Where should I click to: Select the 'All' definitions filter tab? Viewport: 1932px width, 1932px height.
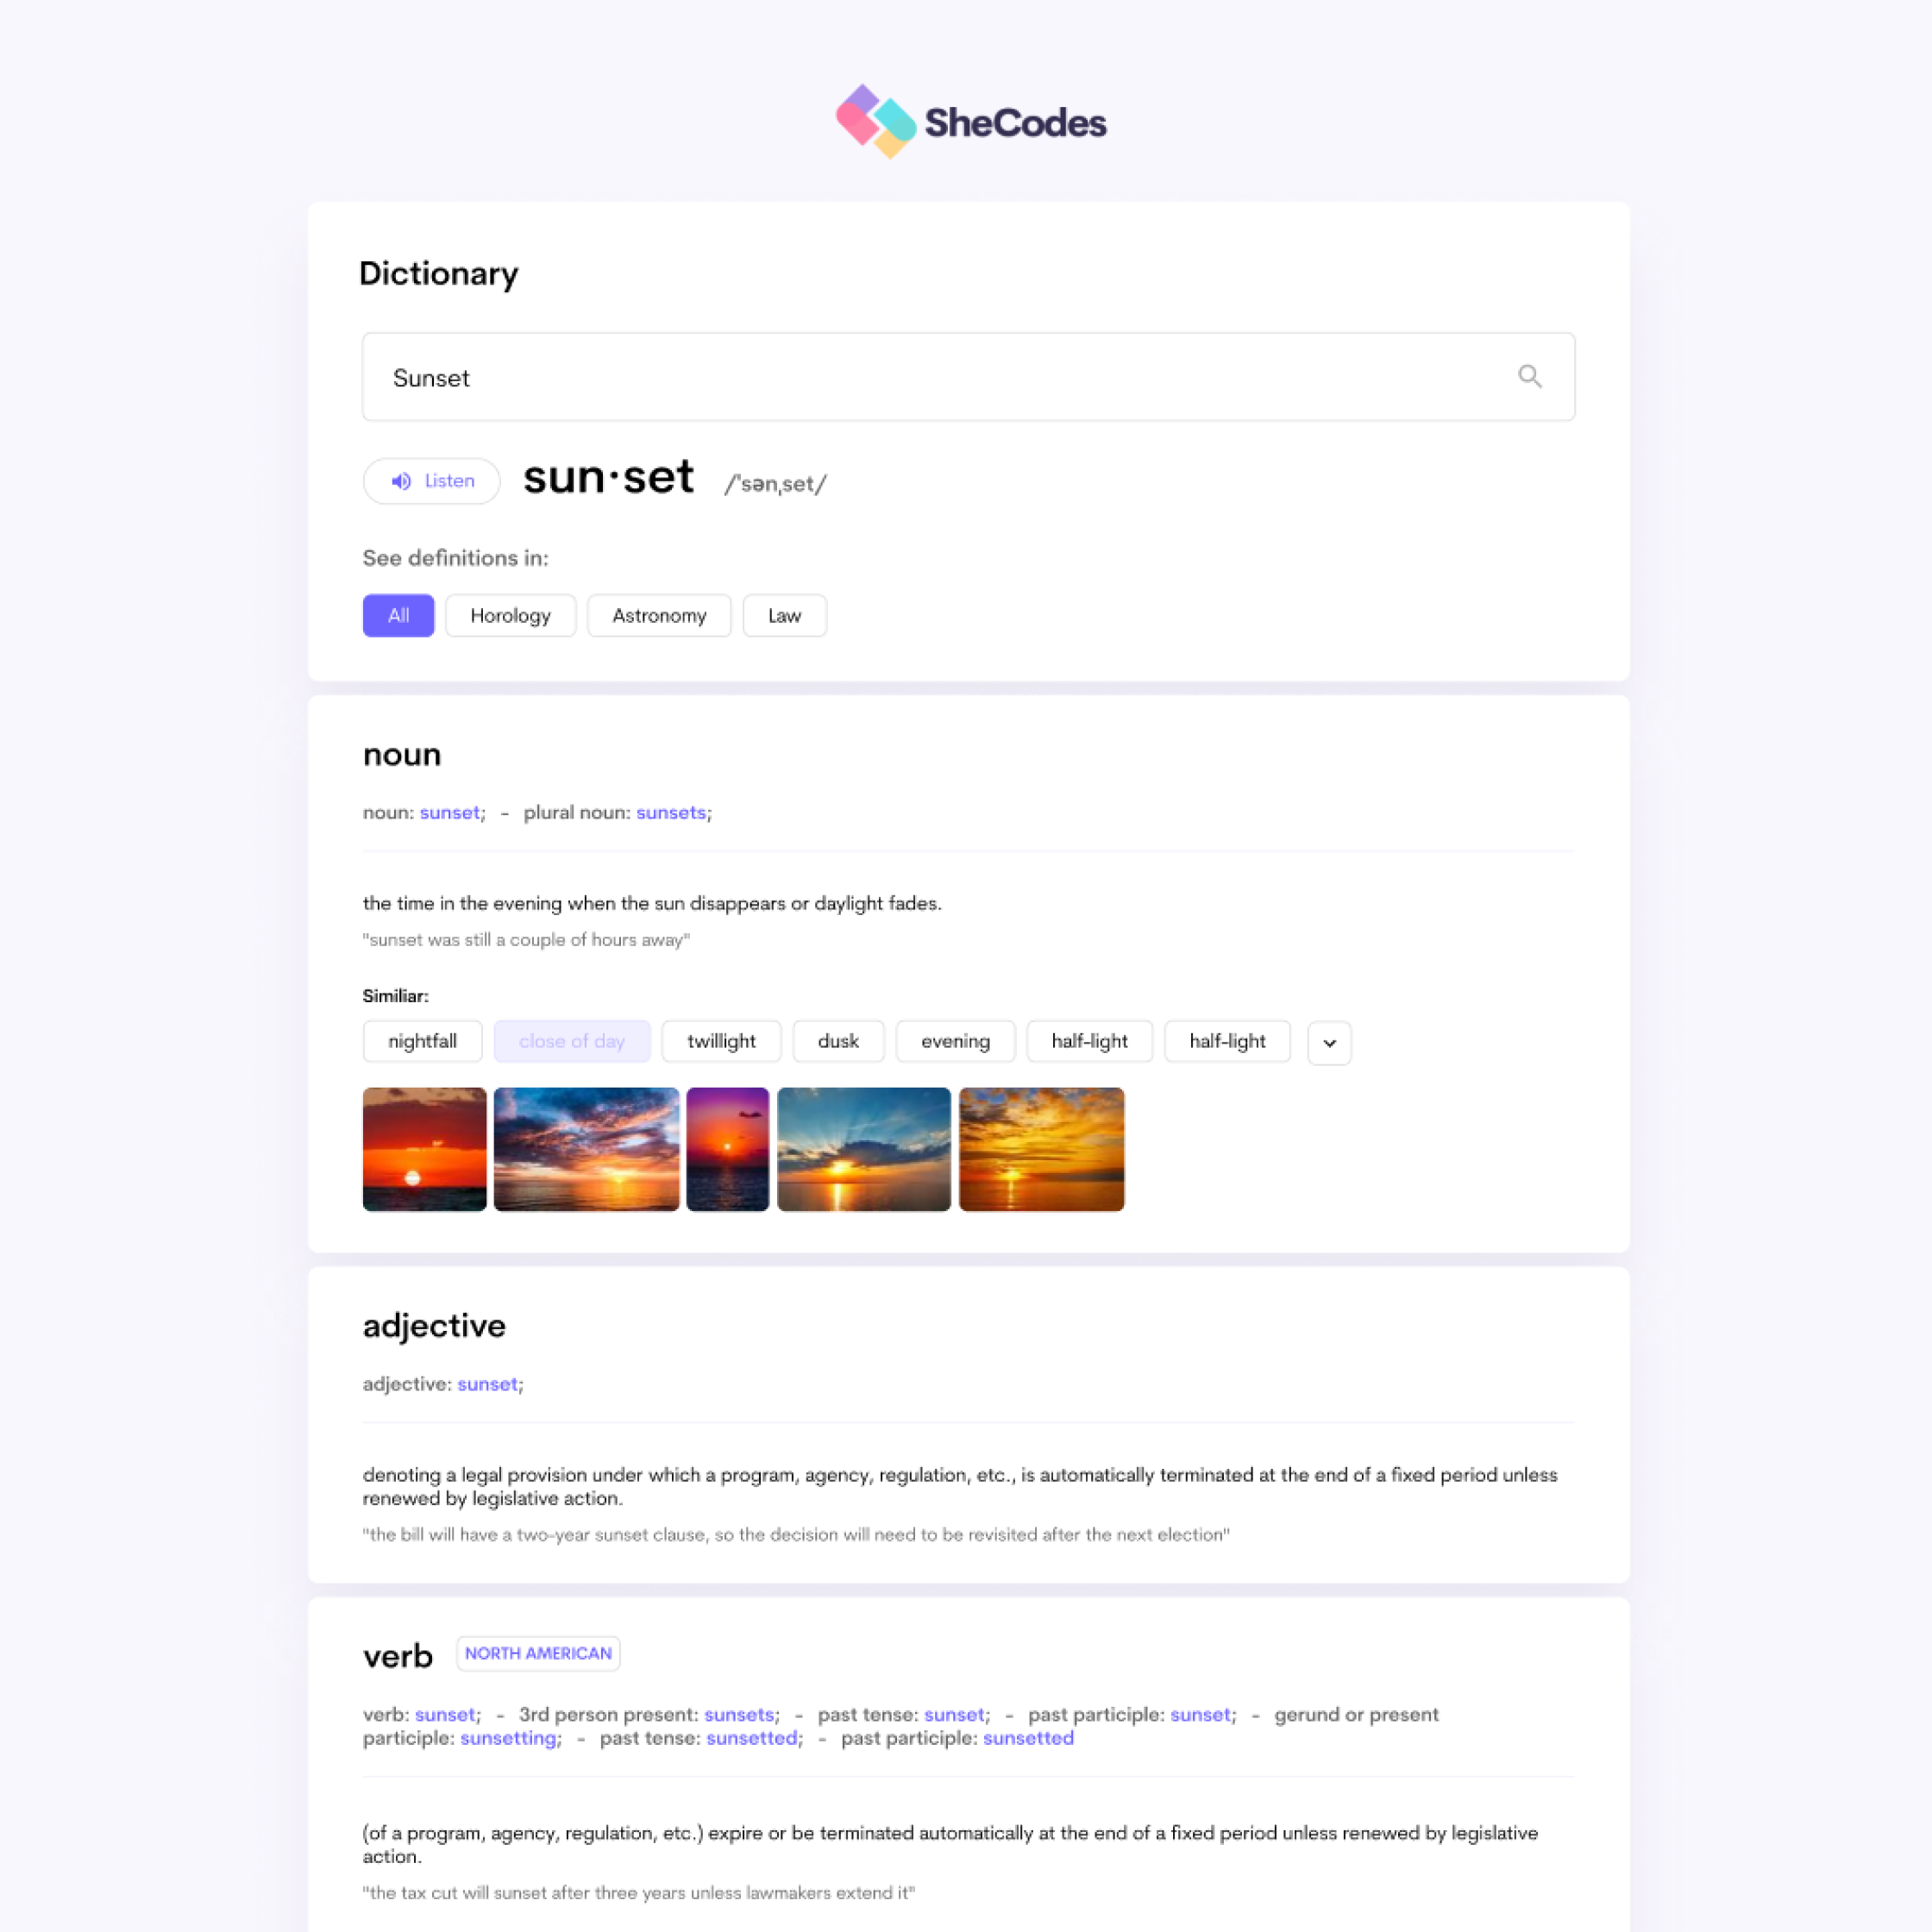[x=396, y=614]
